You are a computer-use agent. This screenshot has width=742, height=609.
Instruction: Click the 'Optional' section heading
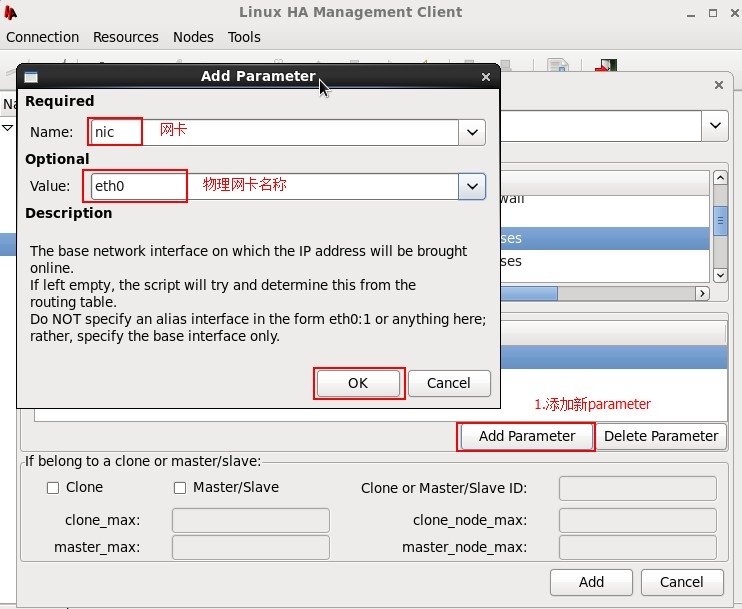pyautogui.click(x=57, y=159)
